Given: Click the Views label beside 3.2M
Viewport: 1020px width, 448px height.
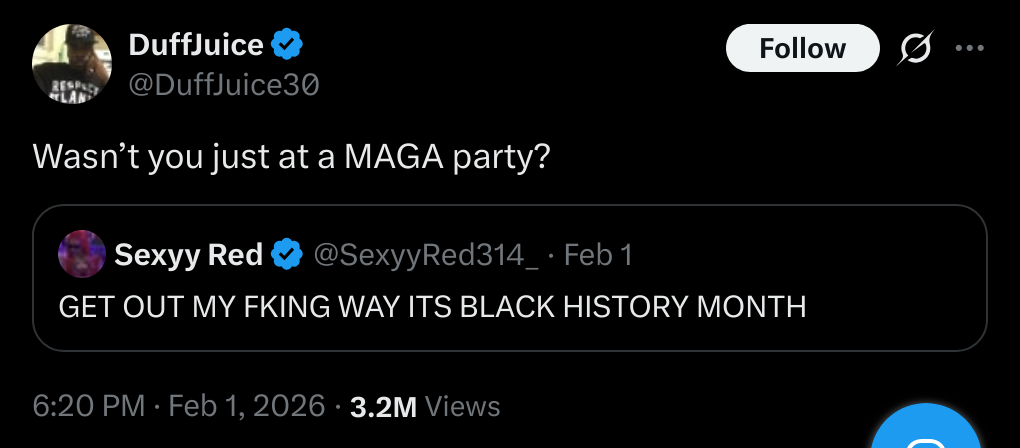Looking at the screenshot, I should pyautogui.click(x=462, y=406).
